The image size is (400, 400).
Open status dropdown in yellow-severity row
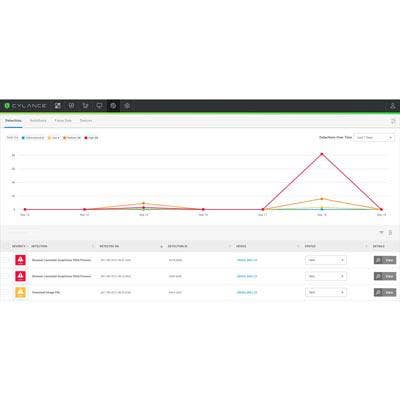coord(326,292)
